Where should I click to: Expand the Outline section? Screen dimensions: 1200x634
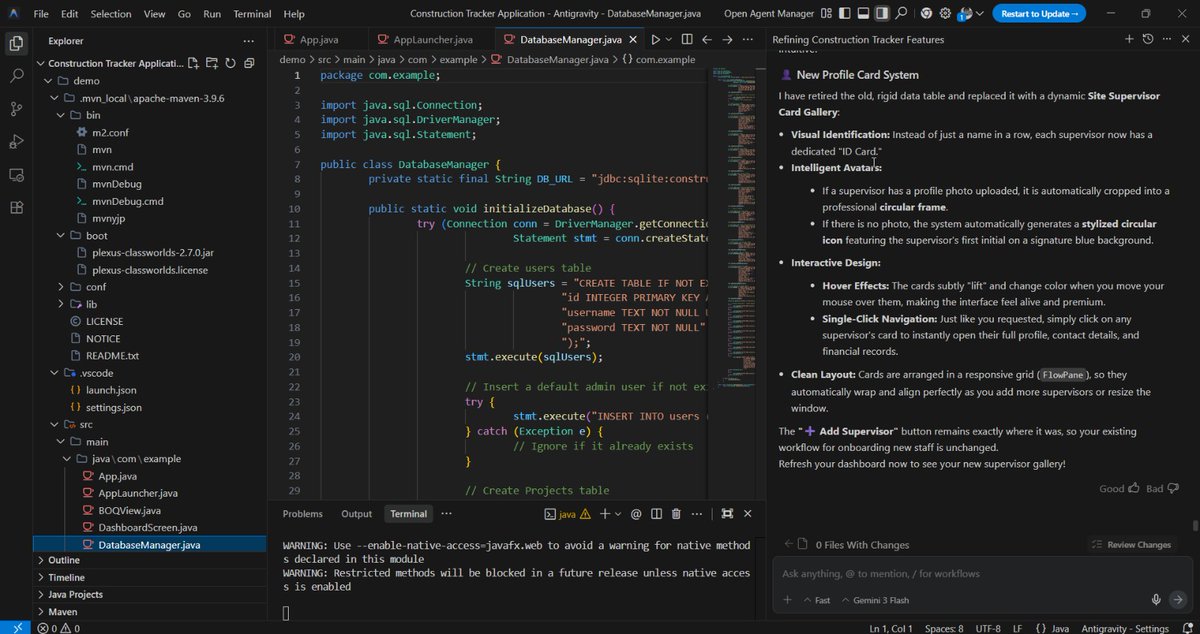pyautogui.click(x=63, y=560)
